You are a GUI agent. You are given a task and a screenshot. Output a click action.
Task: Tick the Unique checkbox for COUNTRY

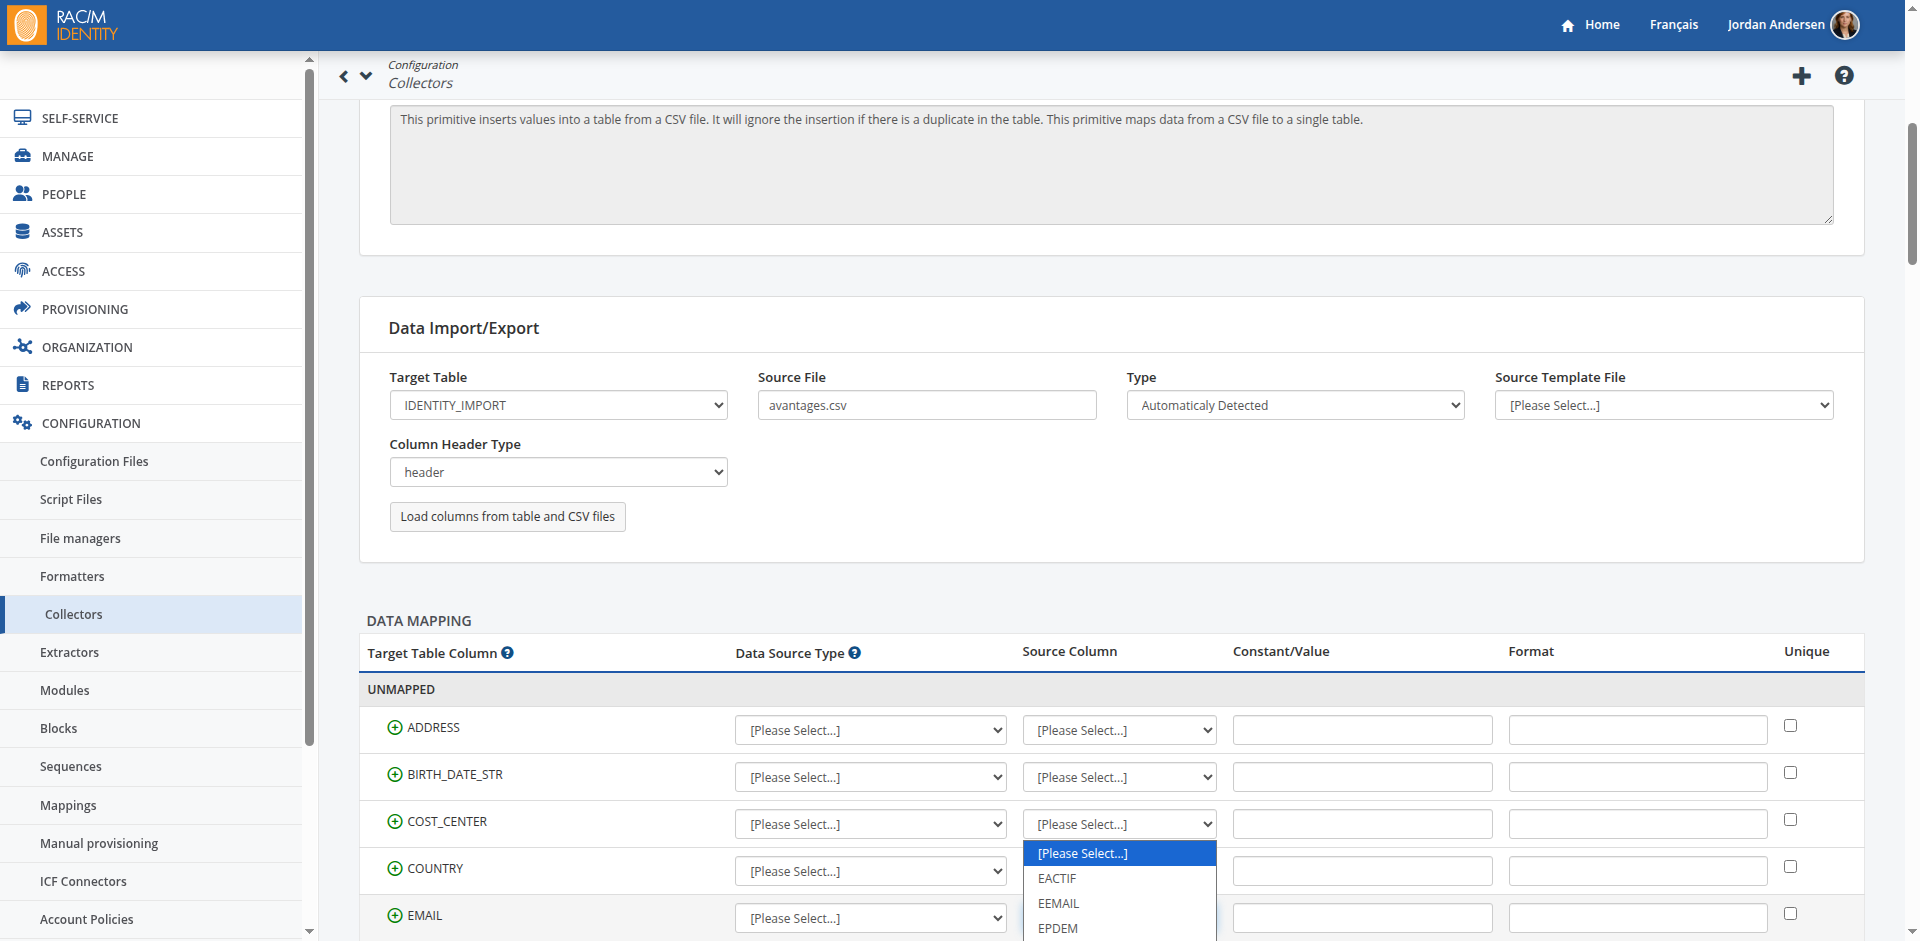[1790, 867]
